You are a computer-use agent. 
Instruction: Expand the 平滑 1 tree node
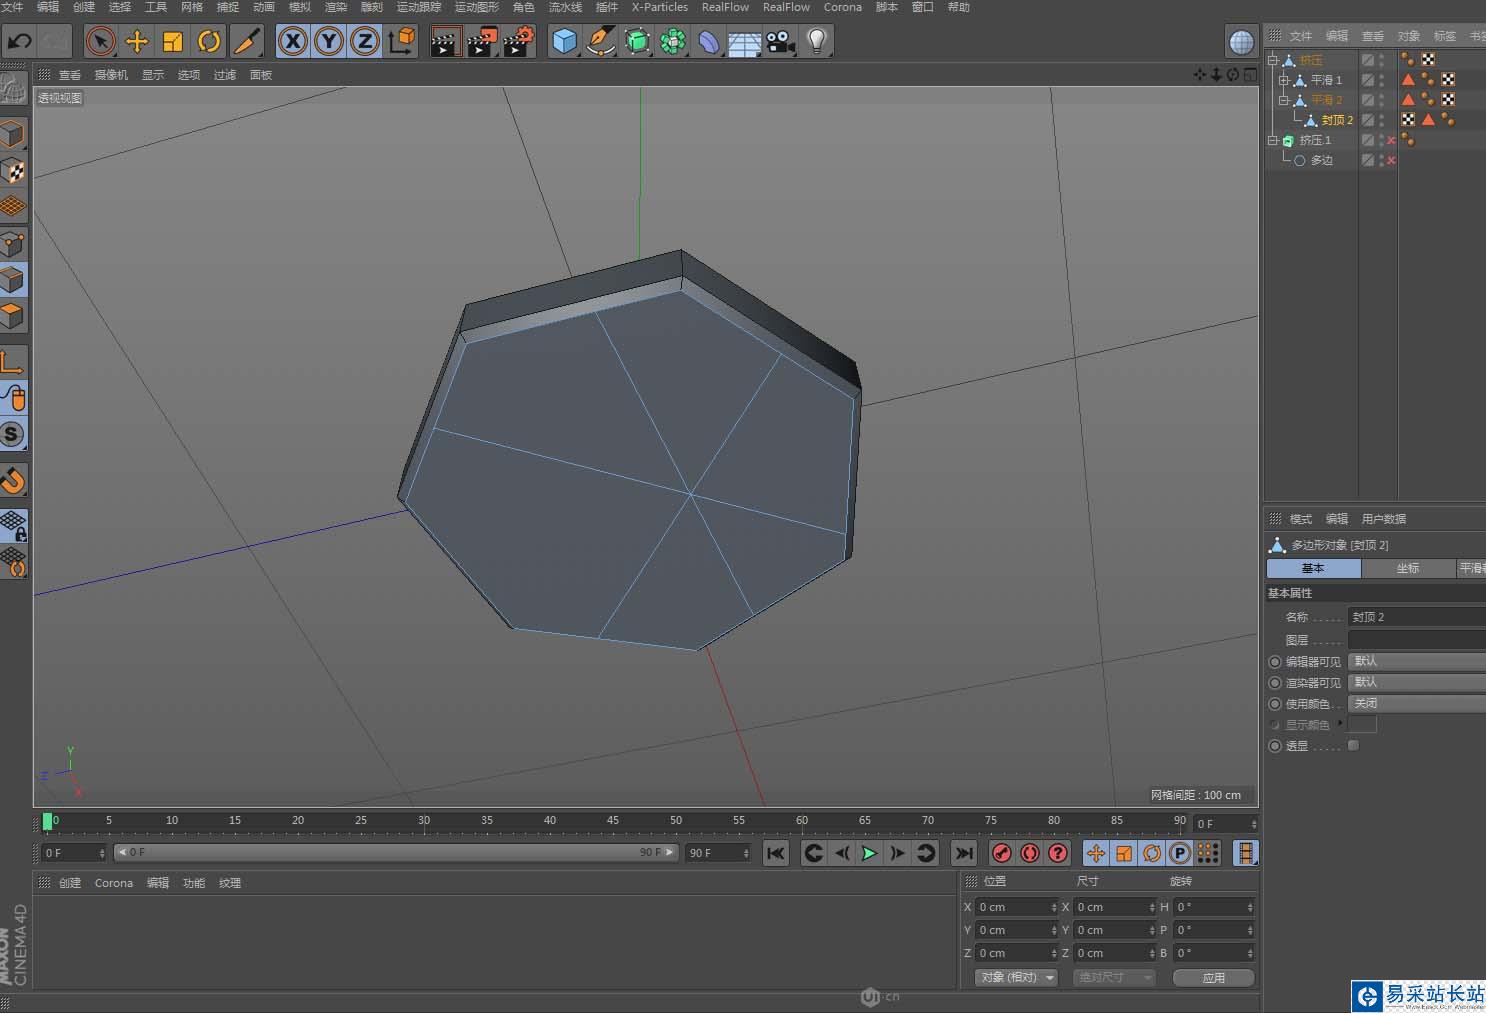(x=1284, y=80)
